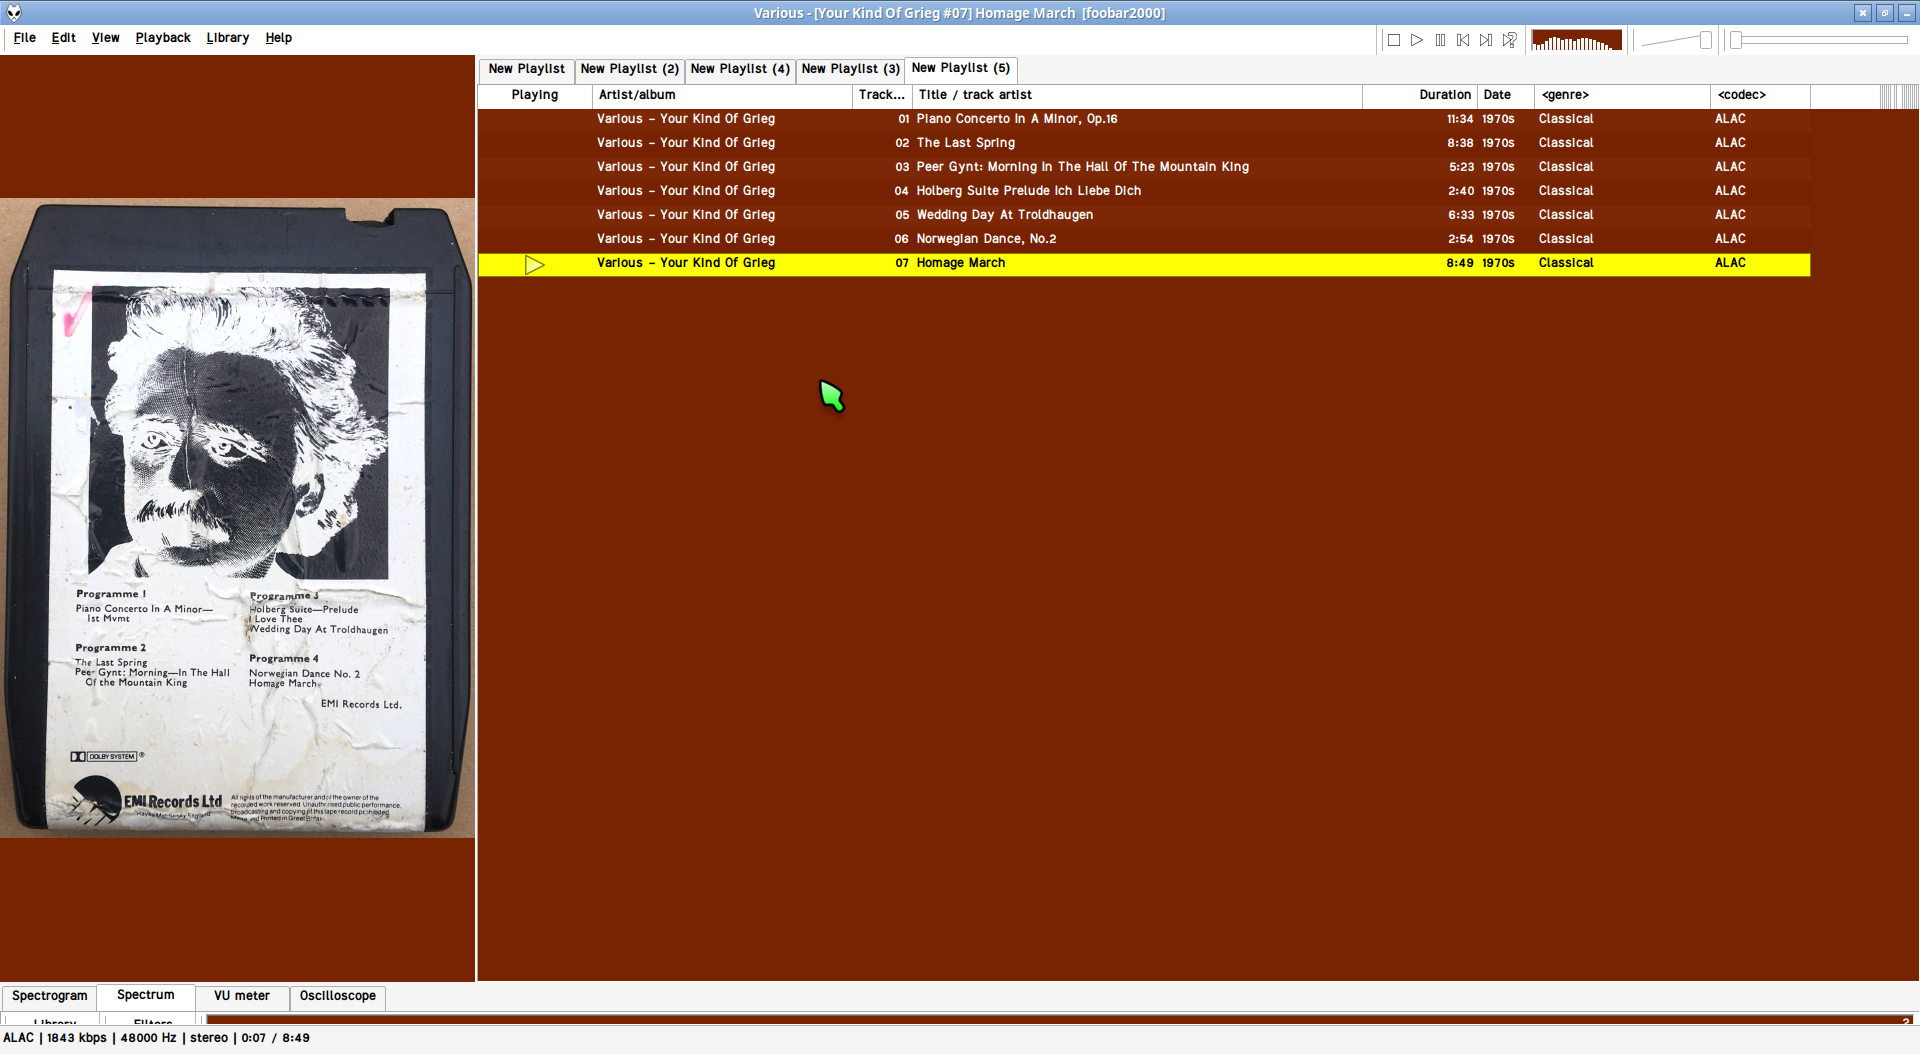Switch to New Playlist (3) tab
The width and height of the screenshot is (1920, 1054).
(850, 69)
